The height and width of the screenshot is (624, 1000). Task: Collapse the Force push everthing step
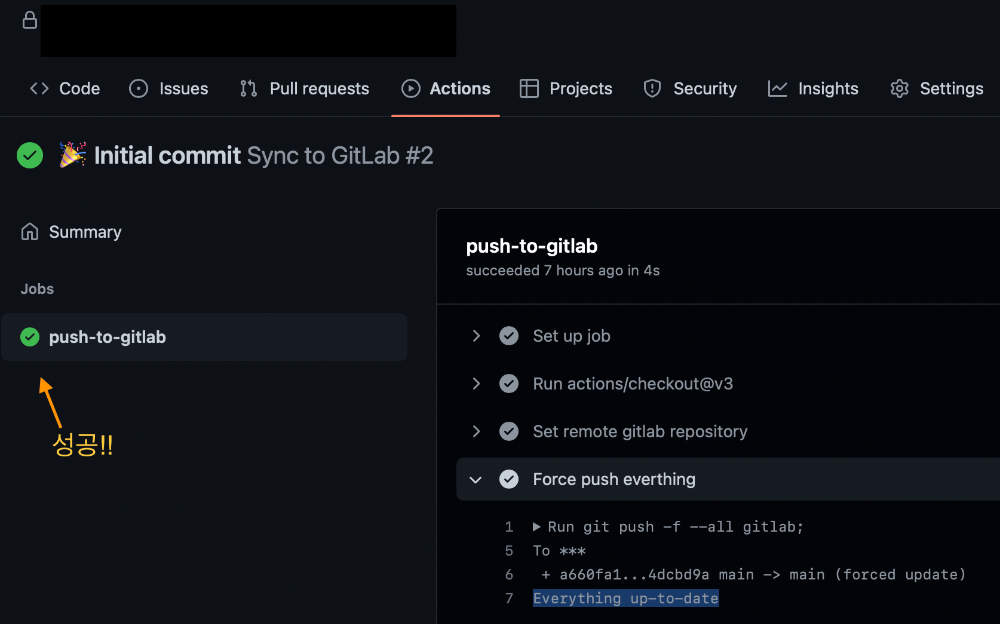pos(476,479)
